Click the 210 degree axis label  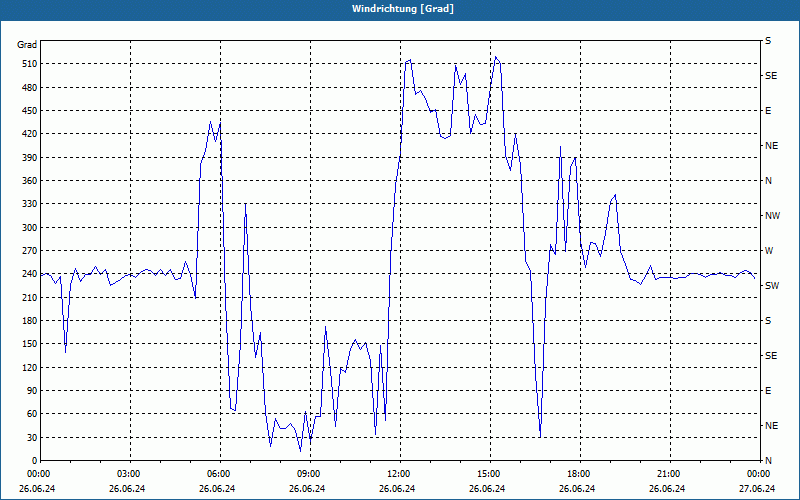tap(30, 297)
